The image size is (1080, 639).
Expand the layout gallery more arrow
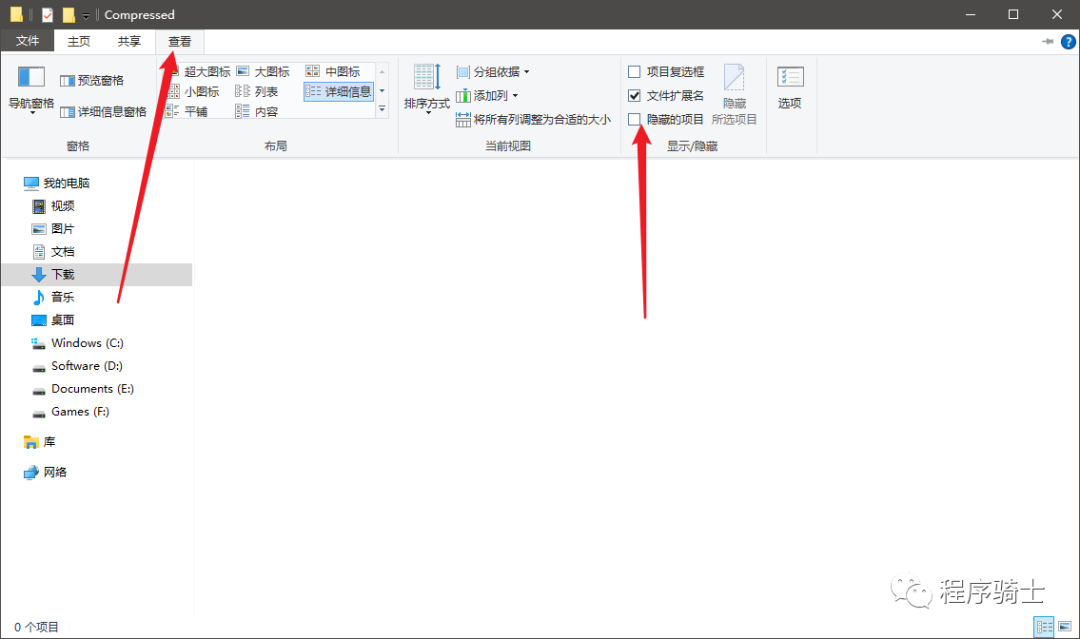[381, 109]
